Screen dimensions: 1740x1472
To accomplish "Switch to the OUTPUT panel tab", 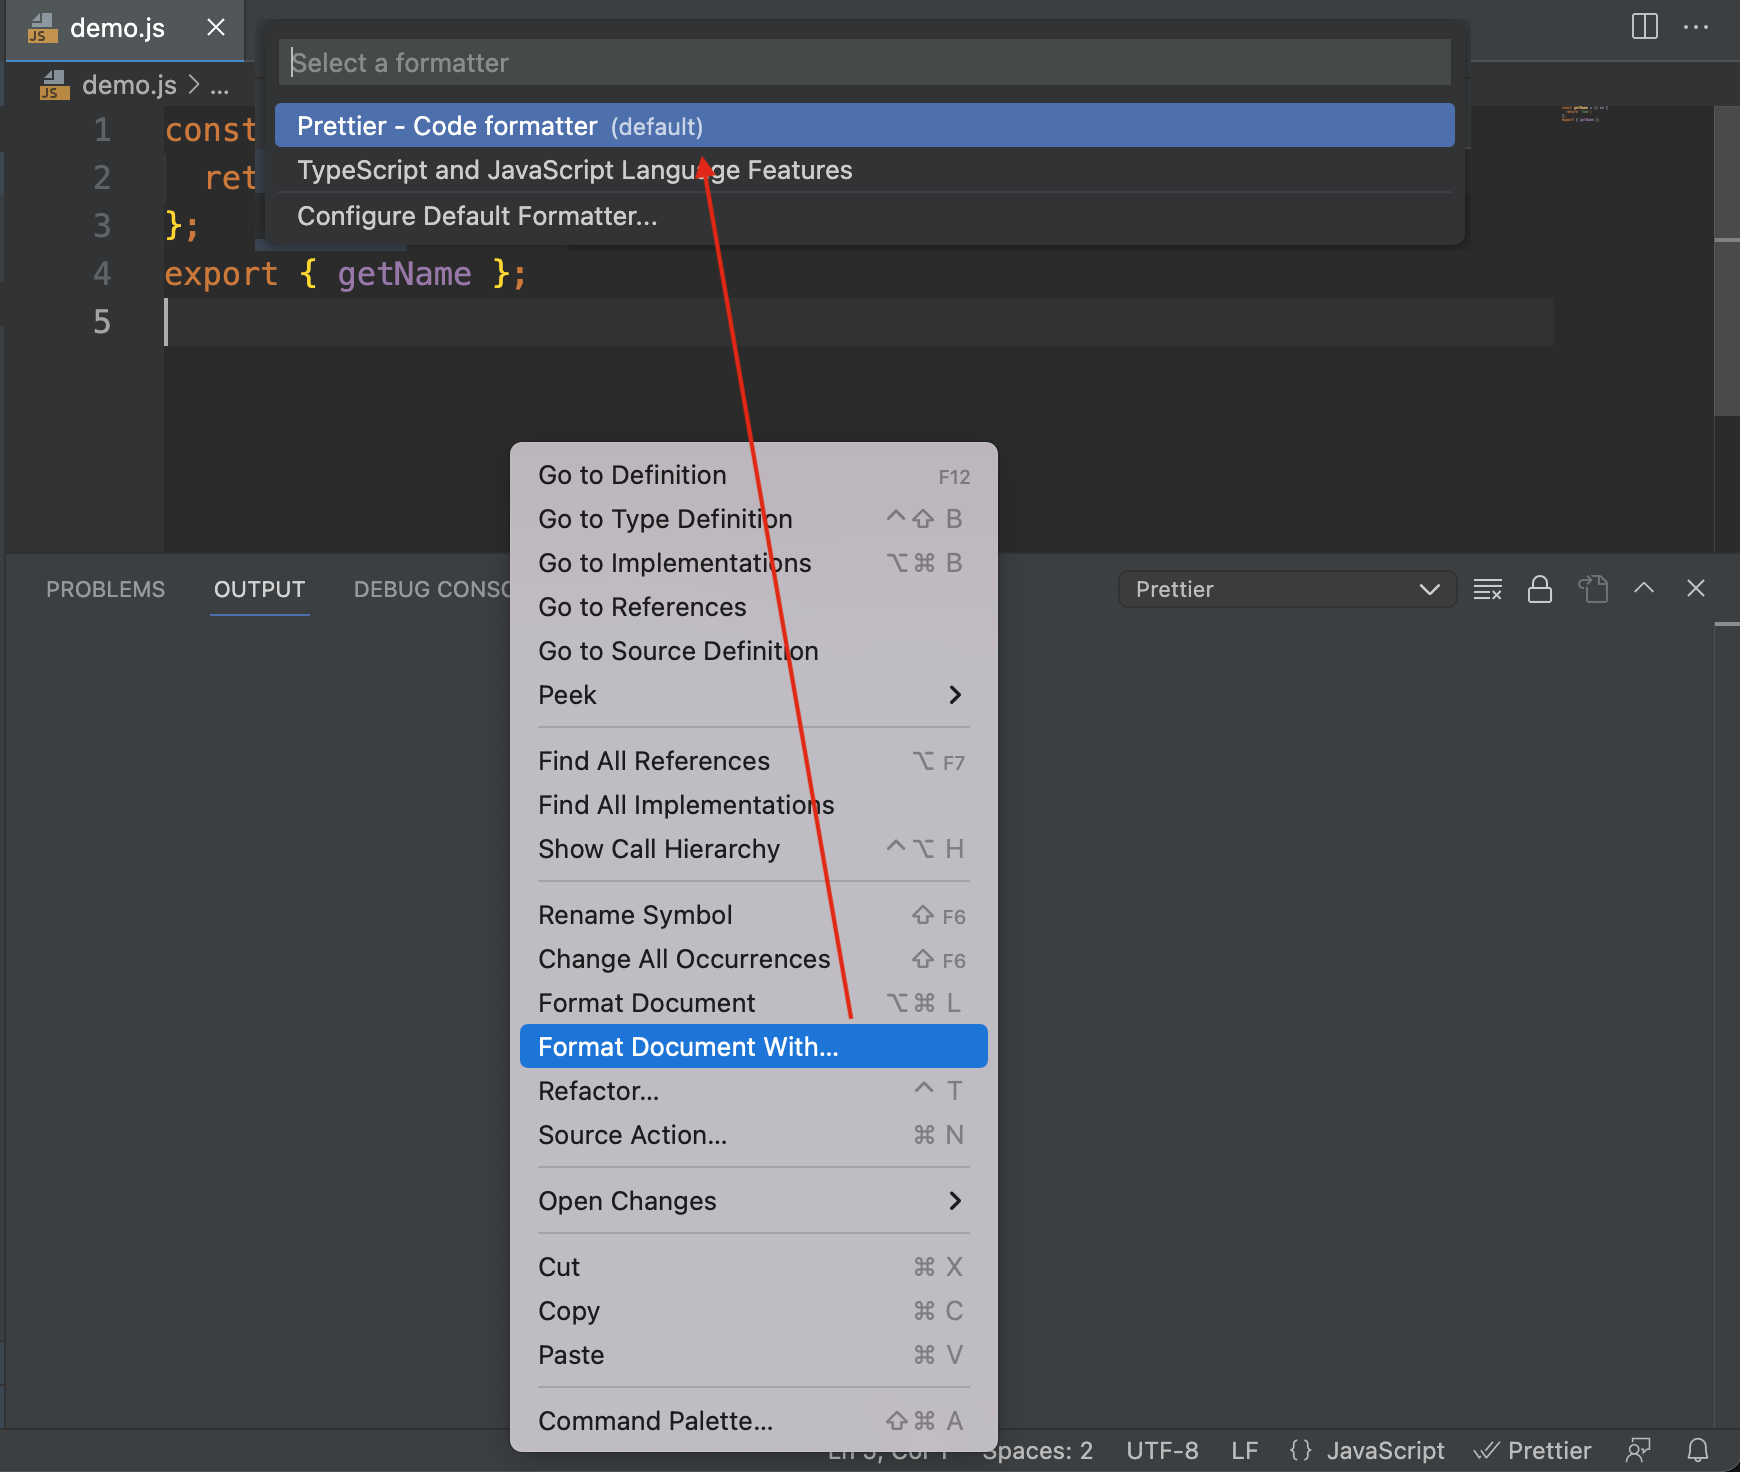I will point(259,590).
